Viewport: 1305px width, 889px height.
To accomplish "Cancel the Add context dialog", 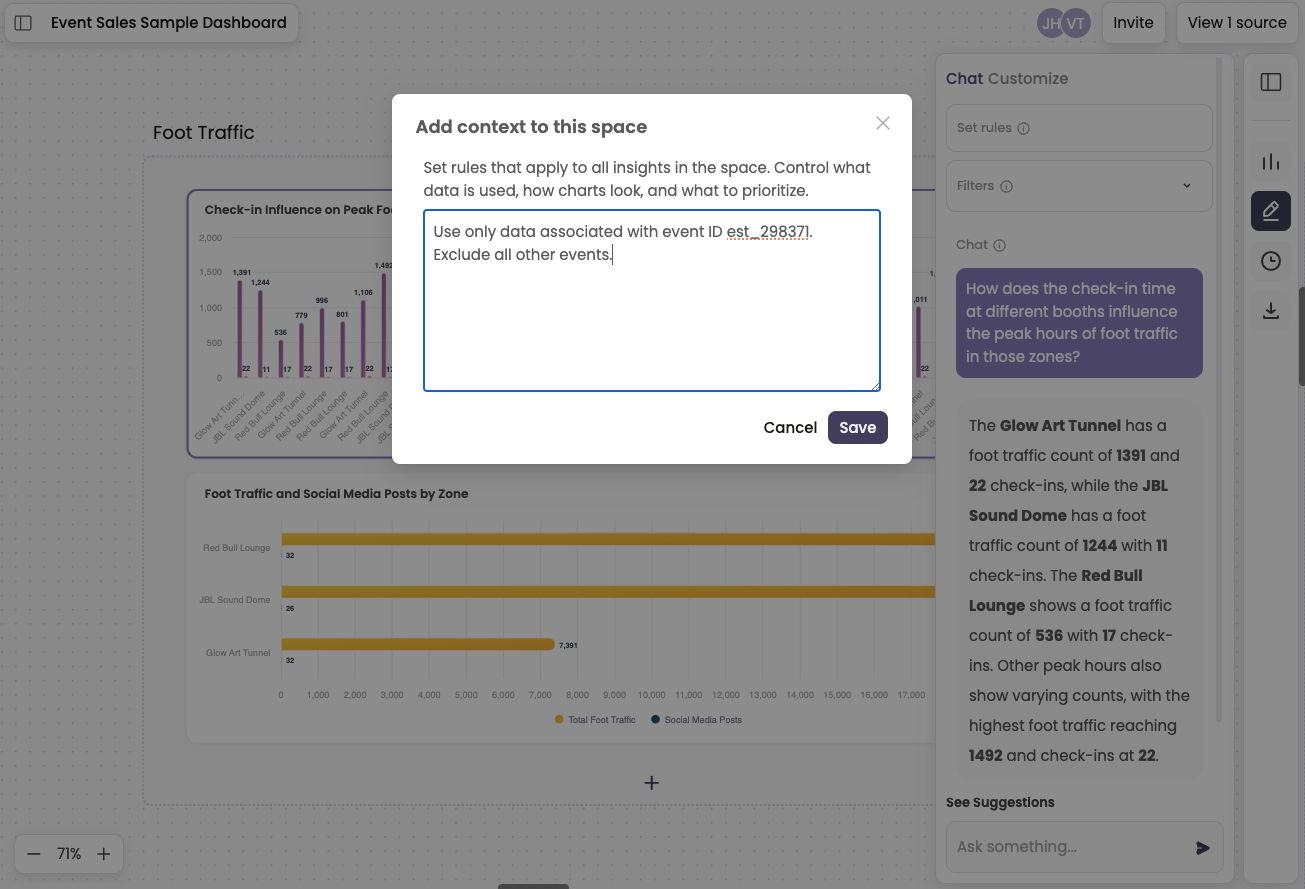I will point(790,427).
